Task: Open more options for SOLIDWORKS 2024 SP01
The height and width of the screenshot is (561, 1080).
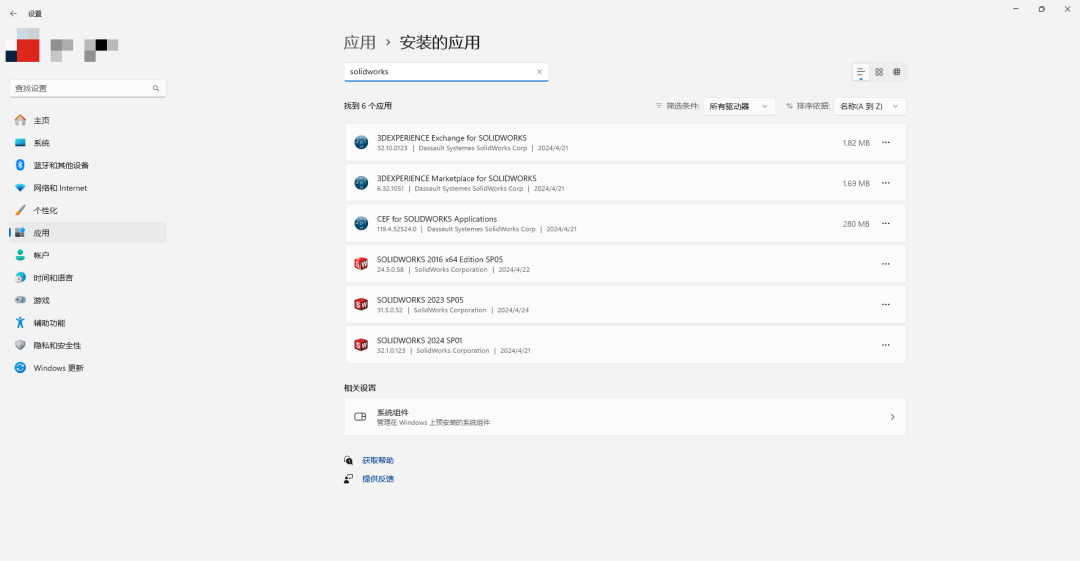Action: (886, 345)
